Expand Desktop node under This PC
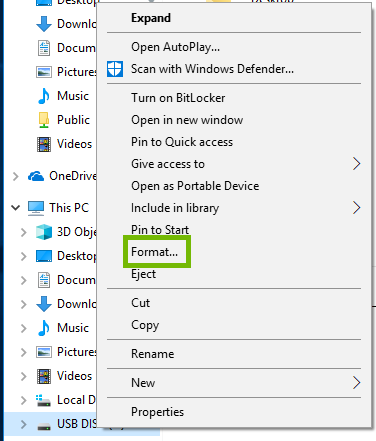The width and height of the screenshot is (376, 441). [23, 256]
